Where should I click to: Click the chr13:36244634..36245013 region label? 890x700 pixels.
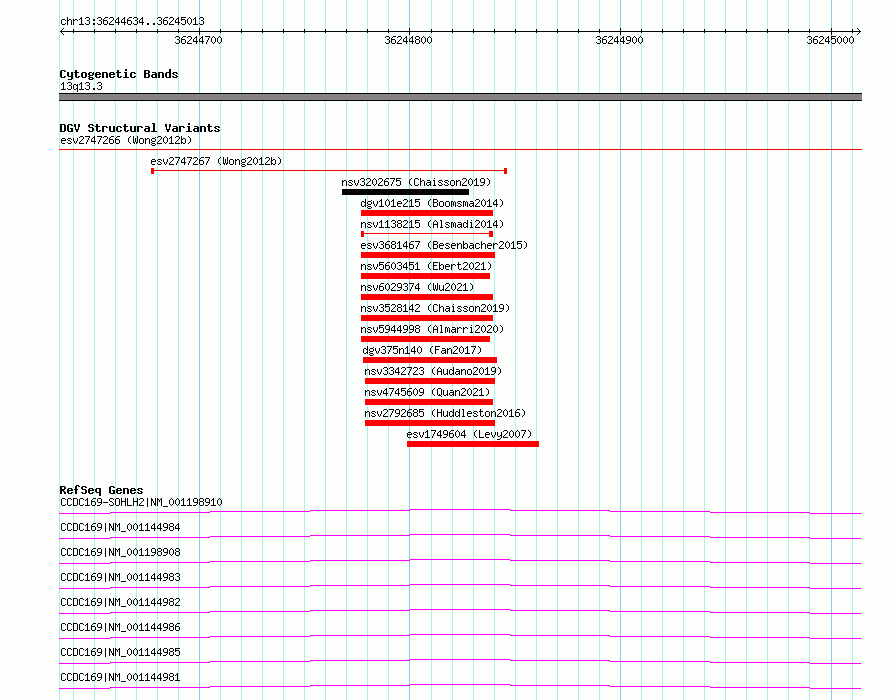pyautogui.click(x=132, y=21)
